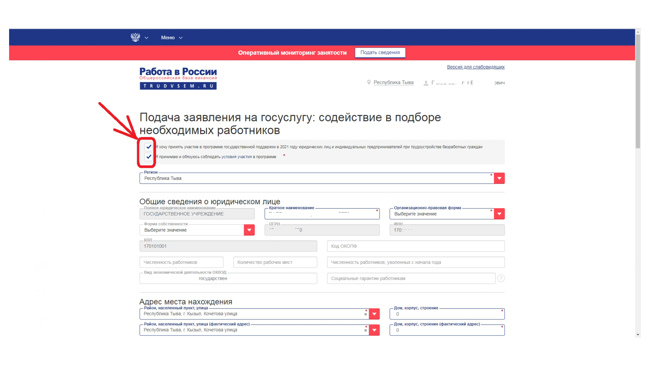Image resolution: width=650 pixels, height=366 pixels.
Task: Click the coat of arms emblem icon
Action: (135, 37)
